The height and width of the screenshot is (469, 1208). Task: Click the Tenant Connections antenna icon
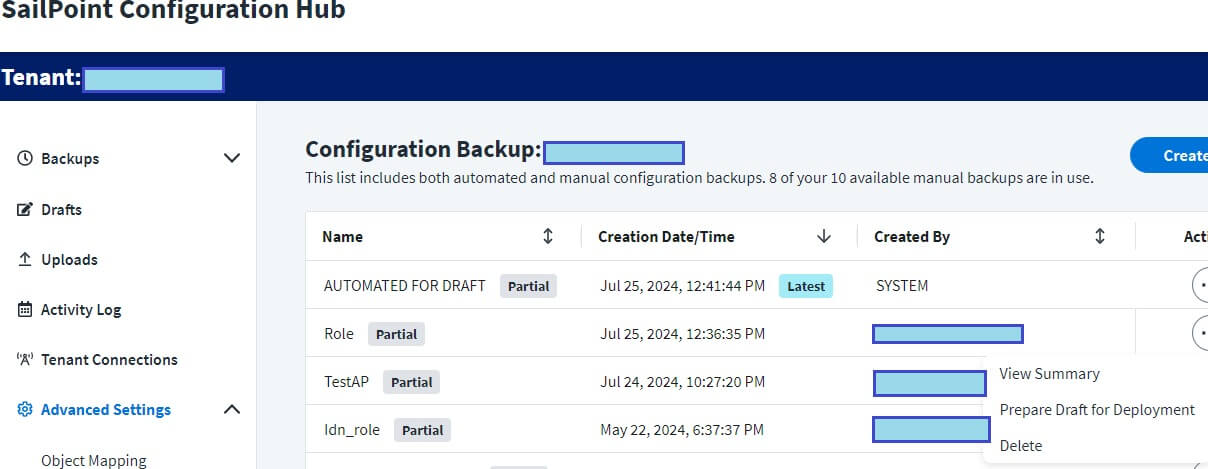pos(25,359)
